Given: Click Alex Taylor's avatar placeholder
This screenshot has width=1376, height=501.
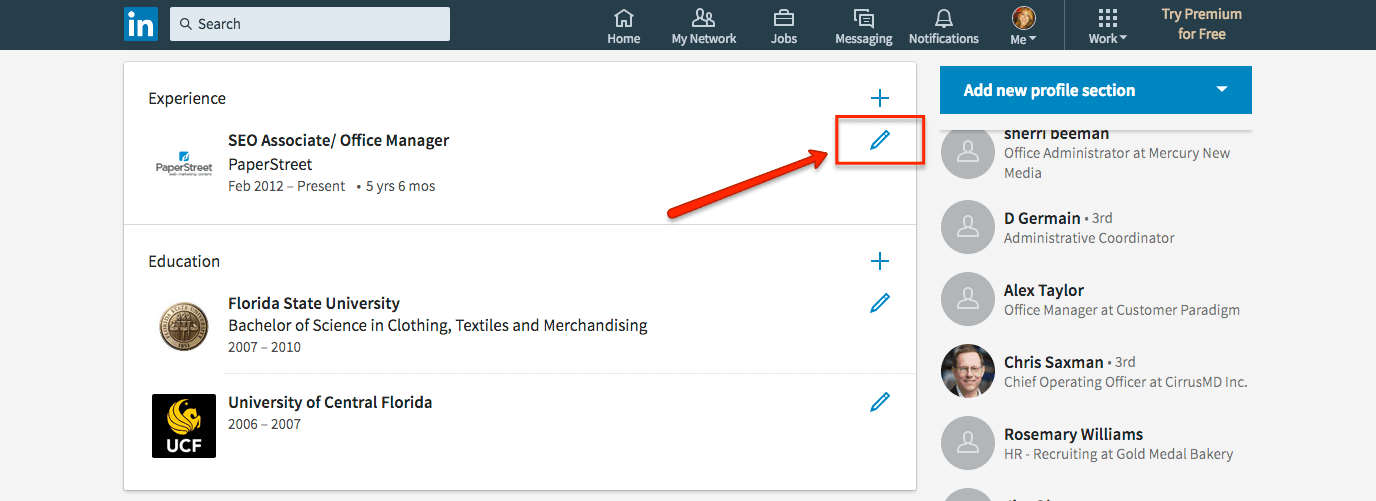Looking at the screenshot, I should pos(968,299).
